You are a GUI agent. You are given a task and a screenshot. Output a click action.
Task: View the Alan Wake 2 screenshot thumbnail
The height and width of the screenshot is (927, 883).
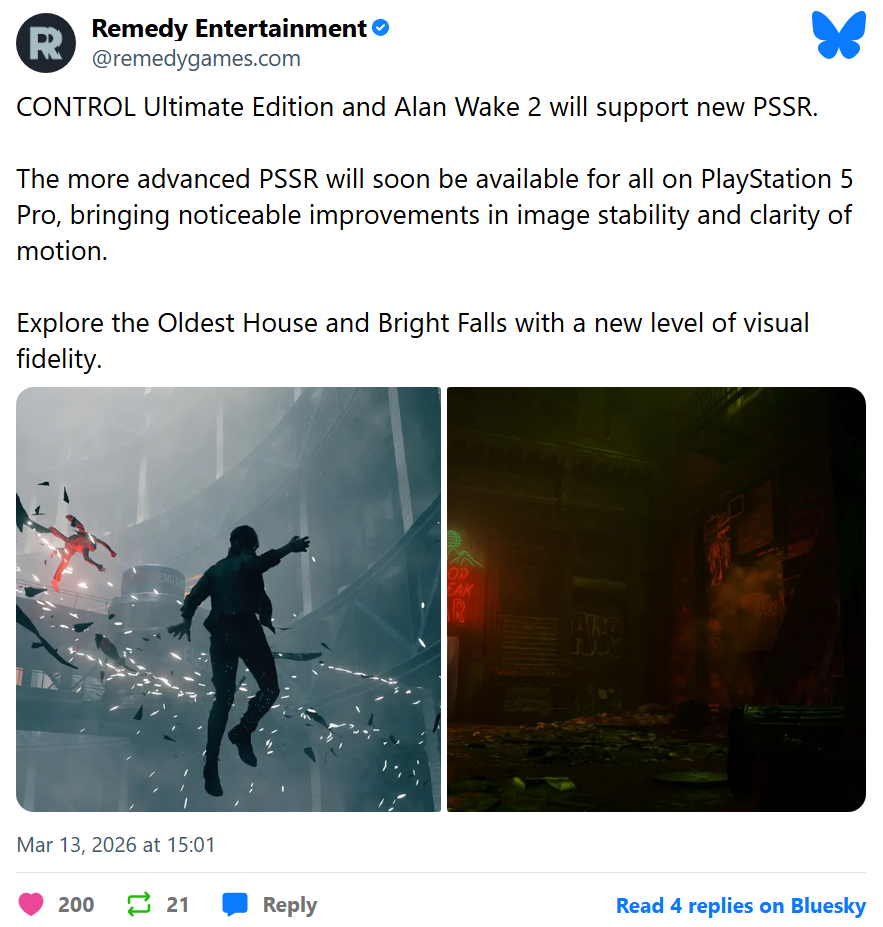(x=656, y=599)
